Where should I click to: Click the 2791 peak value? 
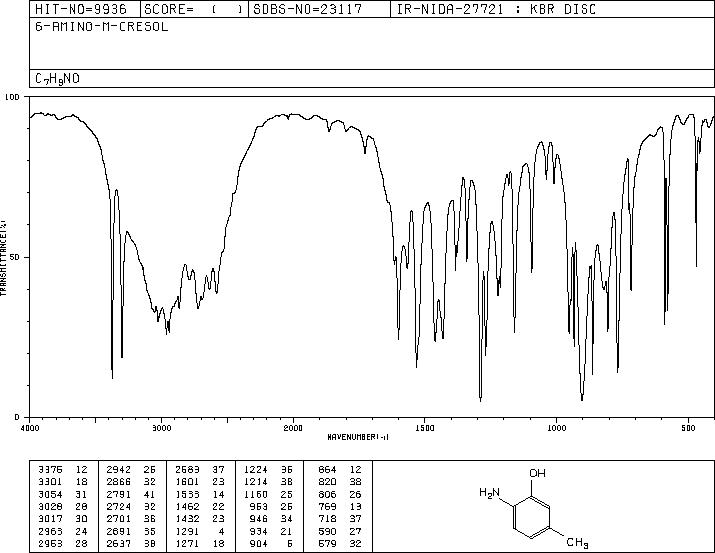(x=119, y=494)
